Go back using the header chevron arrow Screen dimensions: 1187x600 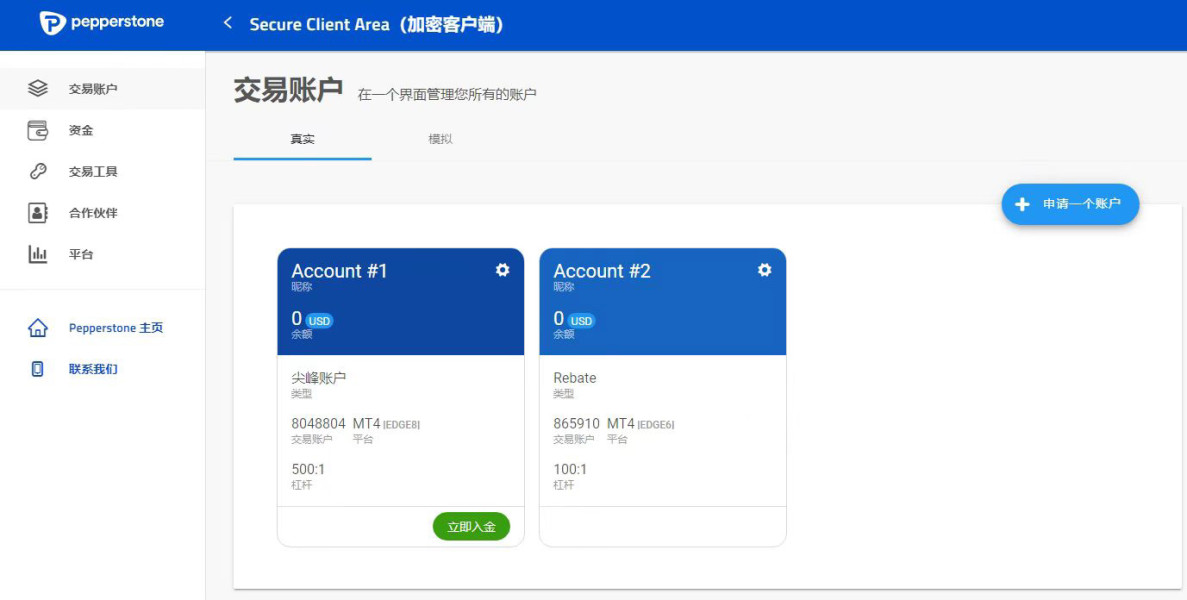pyautogui.click(x=228, y=23)
